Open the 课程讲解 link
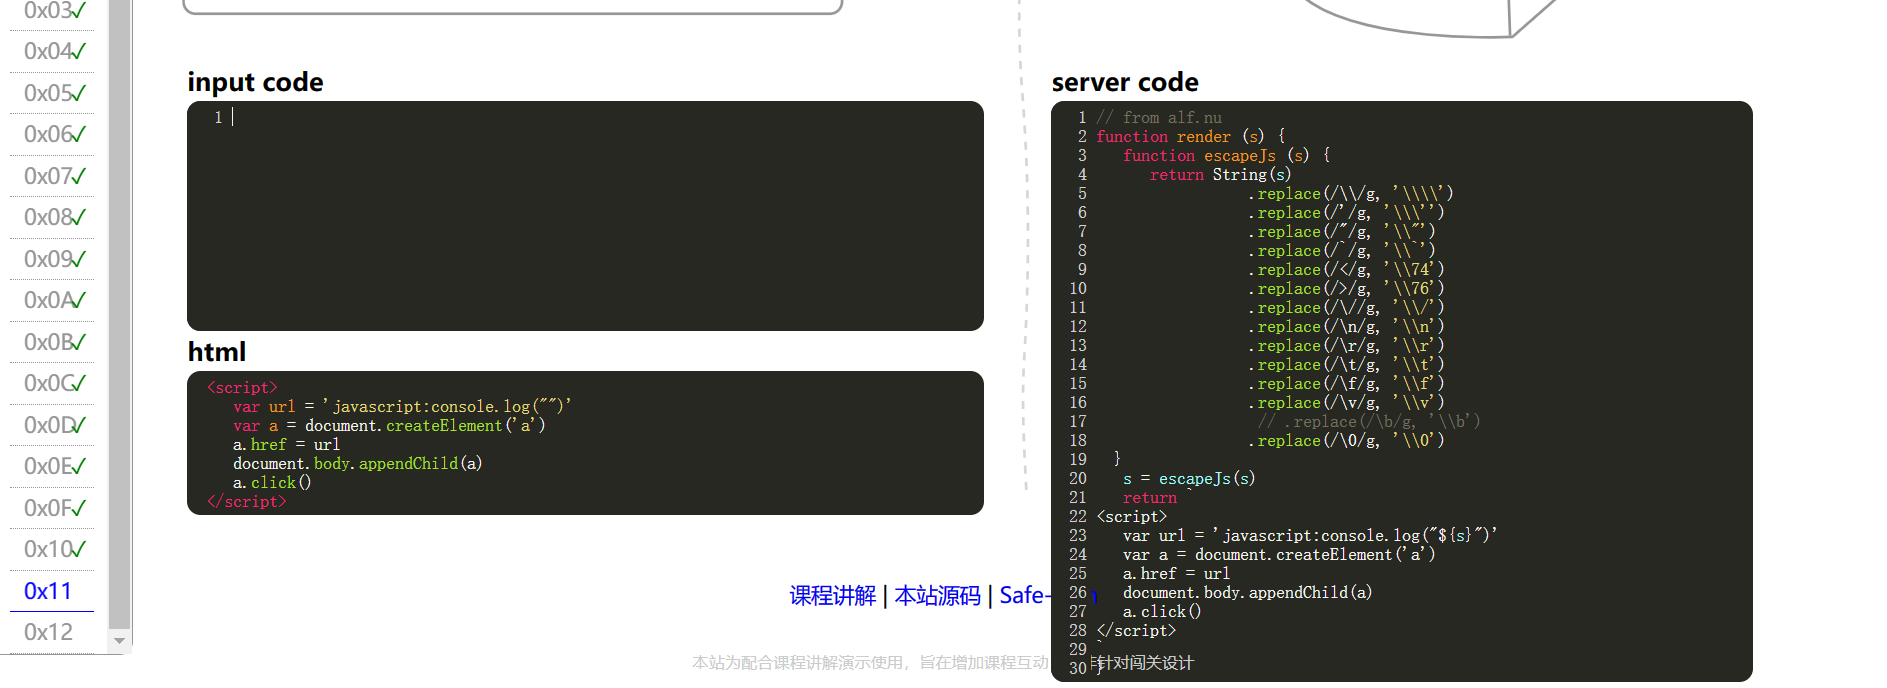 (832, 596)
